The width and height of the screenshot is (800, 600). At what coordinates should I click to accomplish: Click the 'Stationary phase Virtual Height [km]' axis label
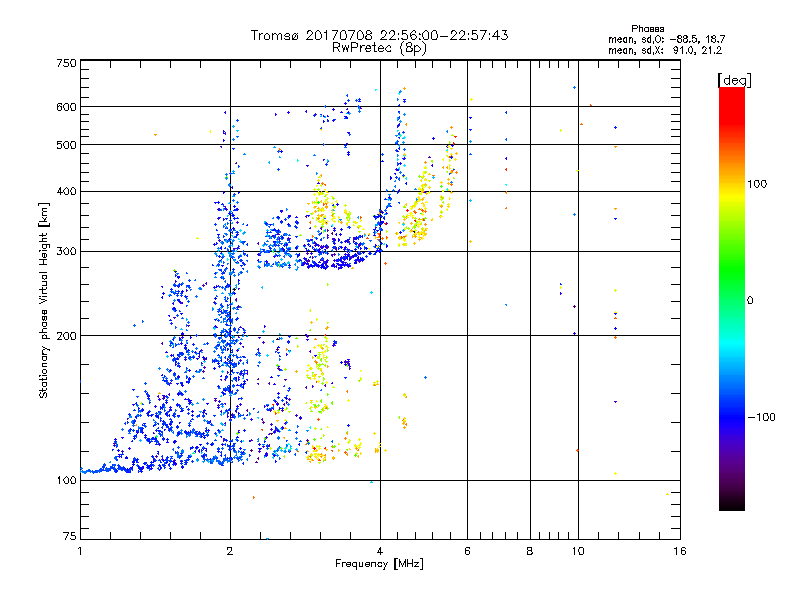pos(44,301)
